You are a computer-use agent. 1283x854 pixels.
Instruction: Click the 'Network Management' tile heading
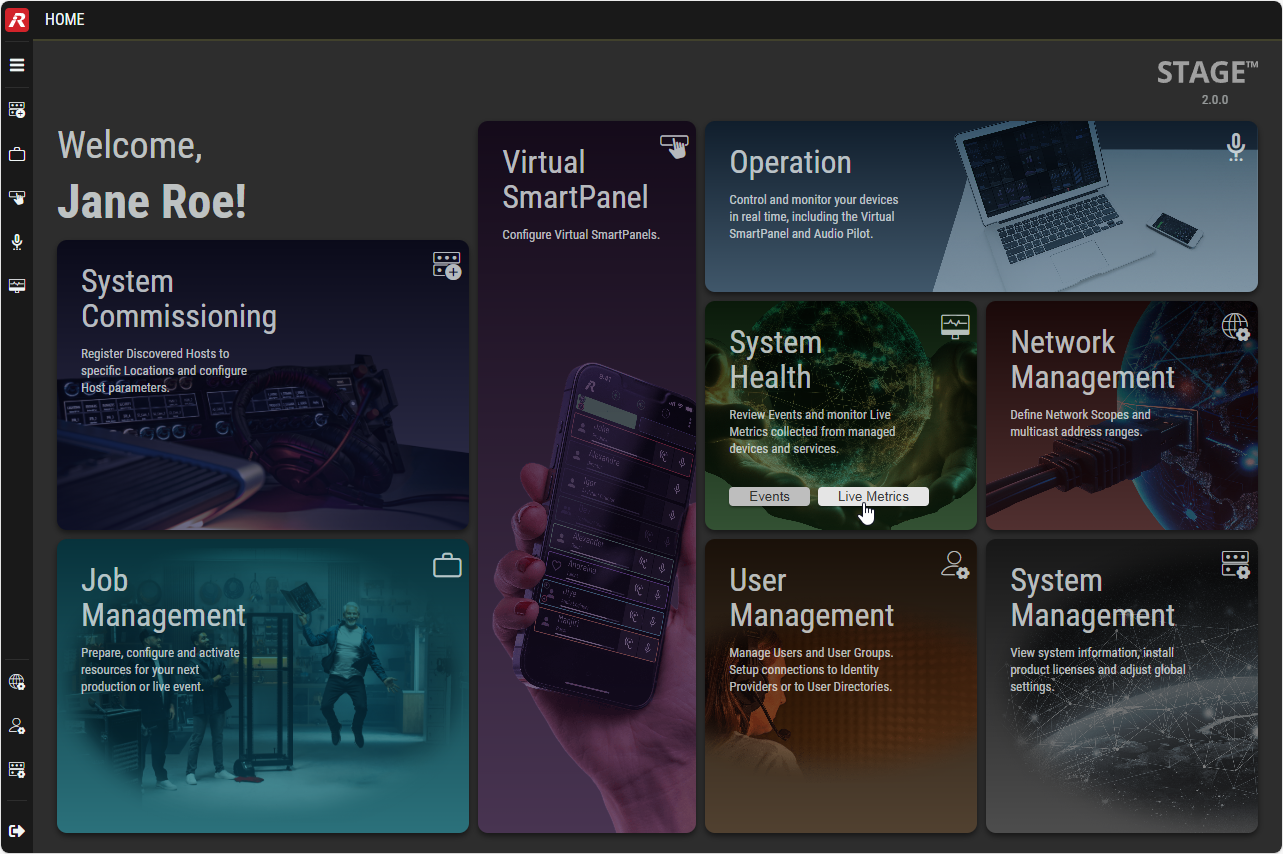click(1093, 359)
